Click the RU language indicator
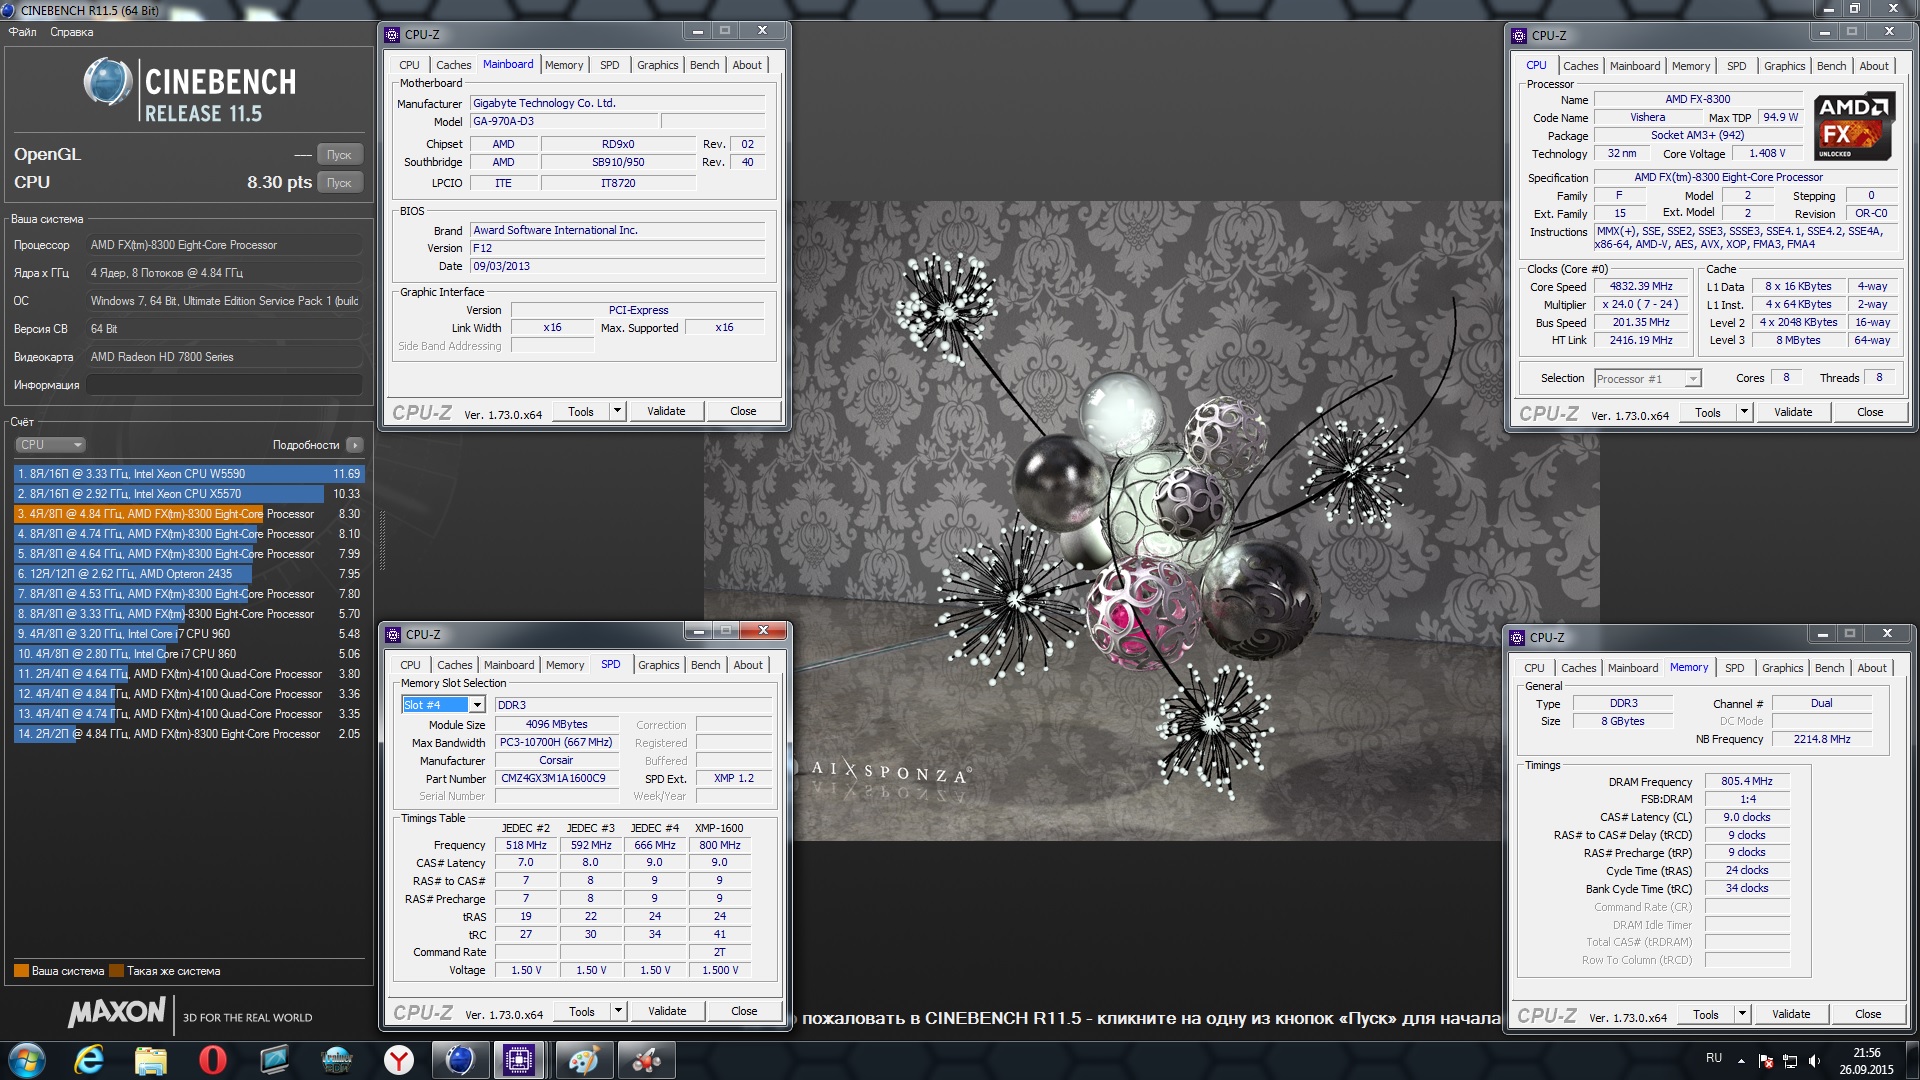The image size is (1920, 1080). coord(1713,1058)
